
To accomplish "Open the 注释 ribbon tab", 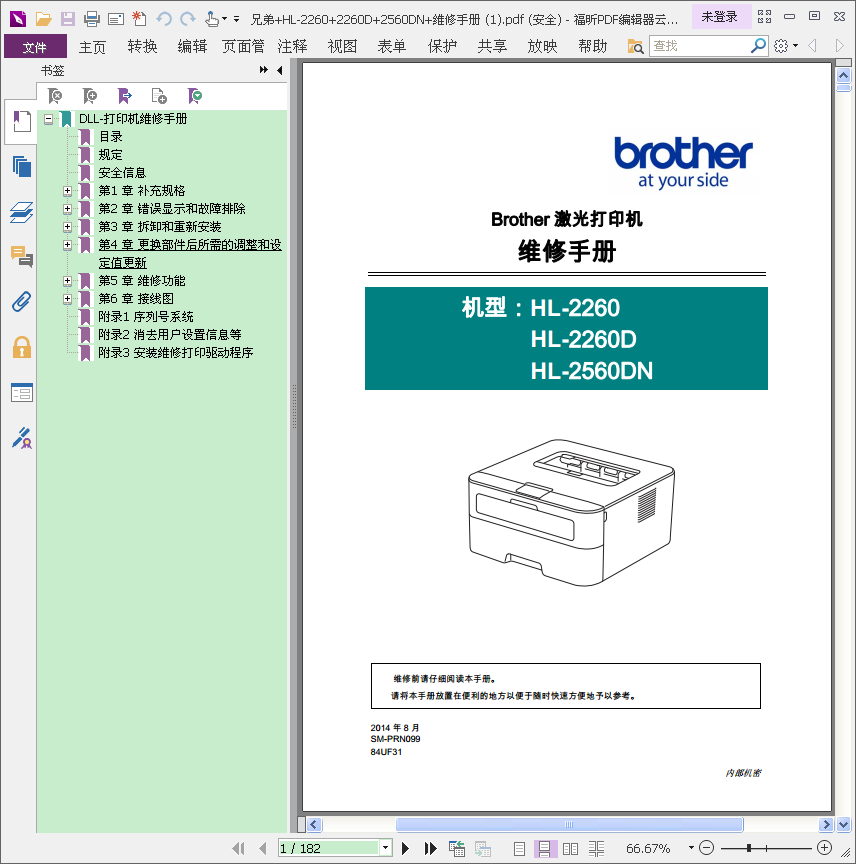I will (x=292, y=46).
